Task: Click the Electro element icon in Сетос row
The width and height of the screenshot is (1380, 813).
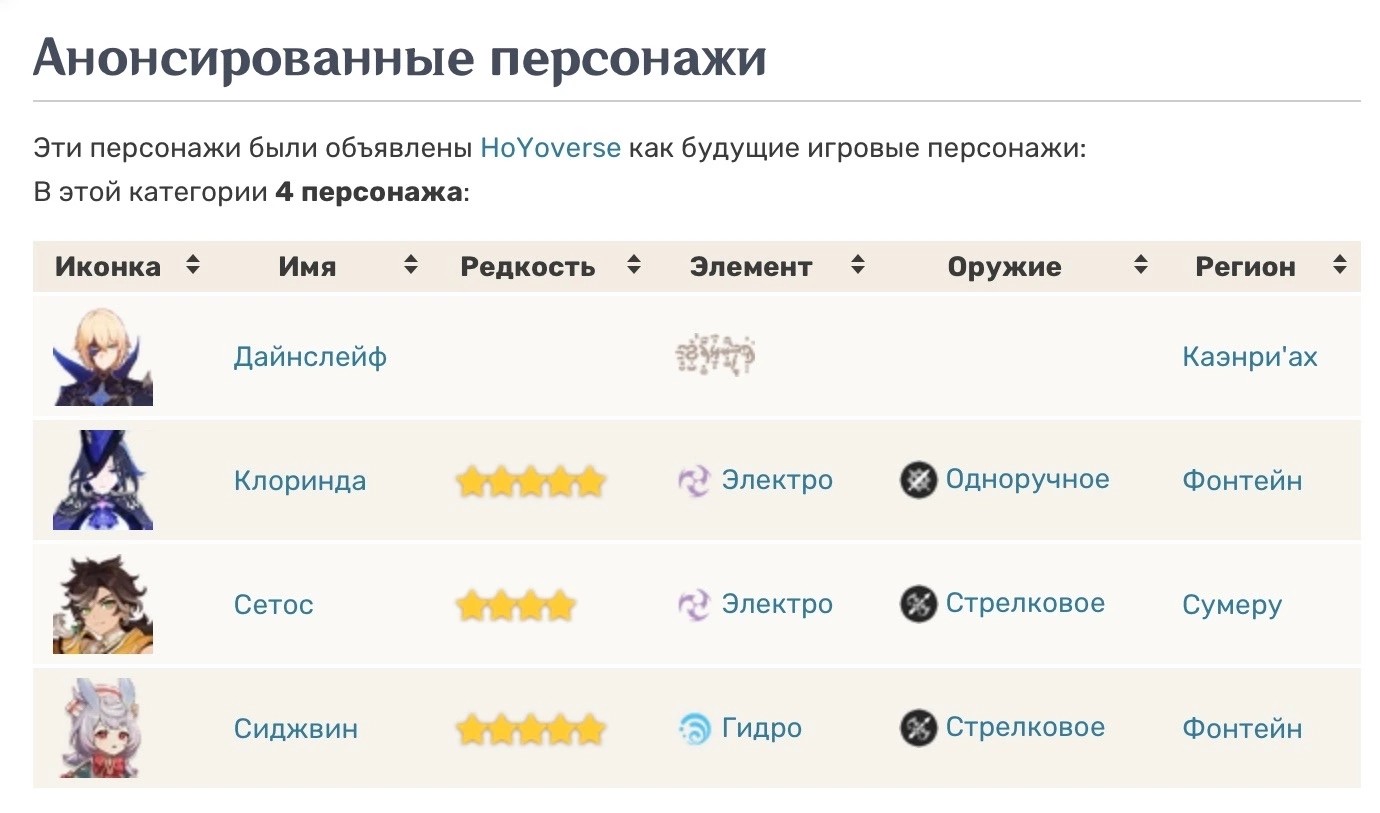Action: coord(693,604)
